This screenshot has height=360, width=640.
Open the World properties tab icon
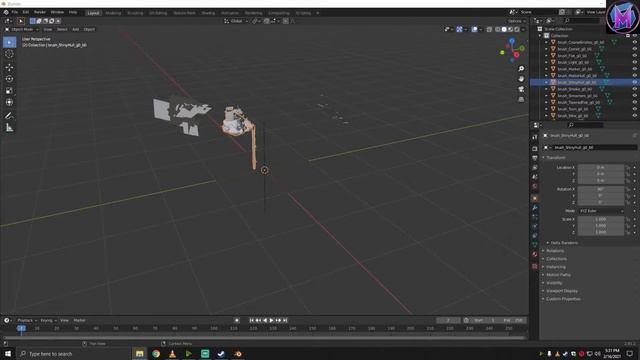(535, 187)
